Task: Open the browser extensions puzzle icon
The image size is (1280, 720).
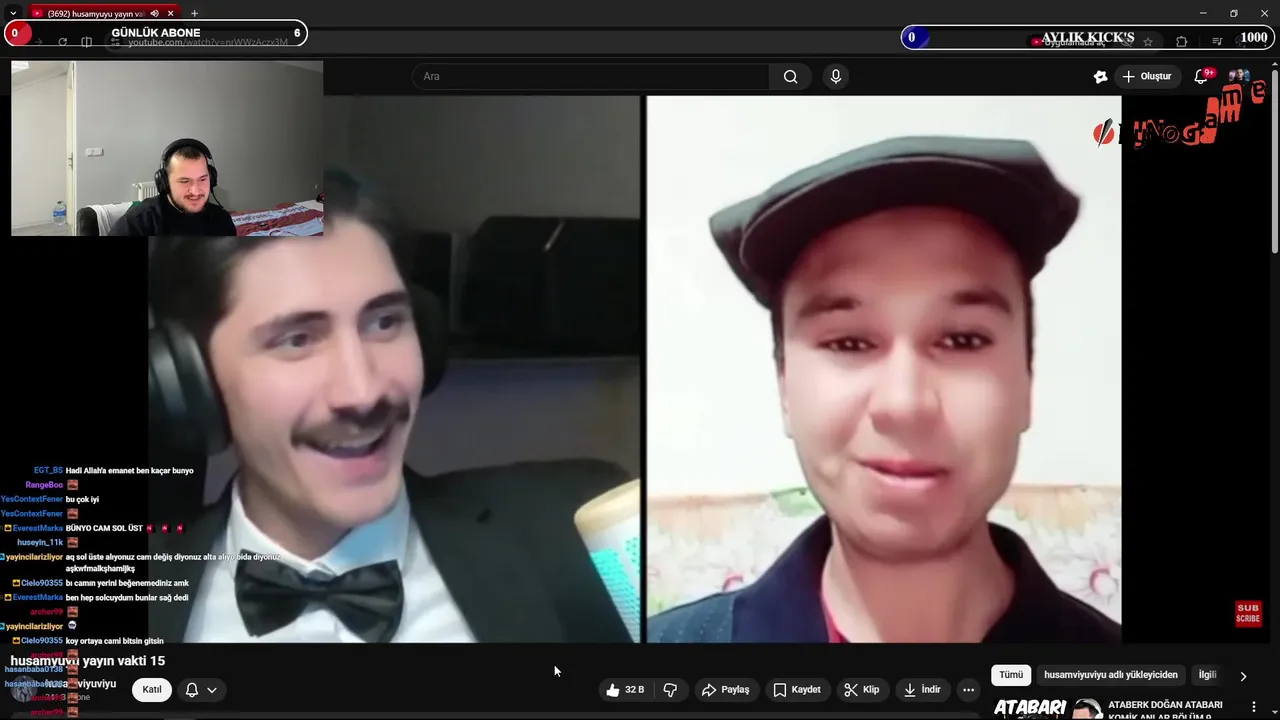Action: pos(1182,42)
